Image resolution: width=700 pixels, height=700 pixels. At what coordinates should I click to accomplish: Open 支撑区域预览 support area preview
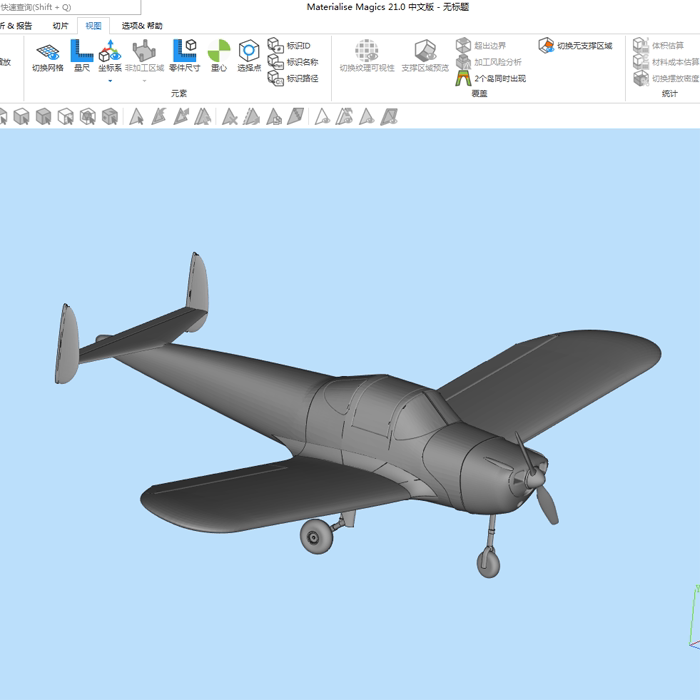click(x=425, y=55)
